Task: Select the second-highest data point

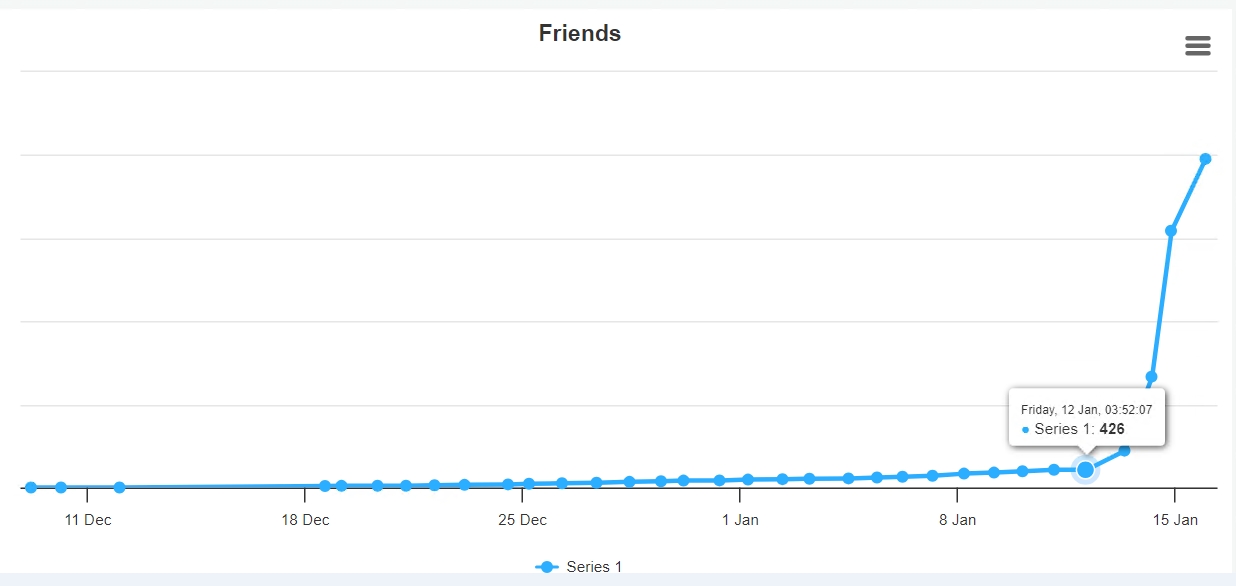Action: tap(1171, 231)
